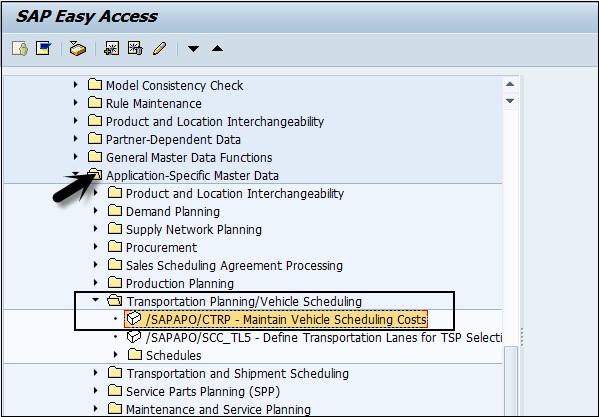Click the Sales Scheduling Agreement Processing folder icon

(x=115, y=264)
